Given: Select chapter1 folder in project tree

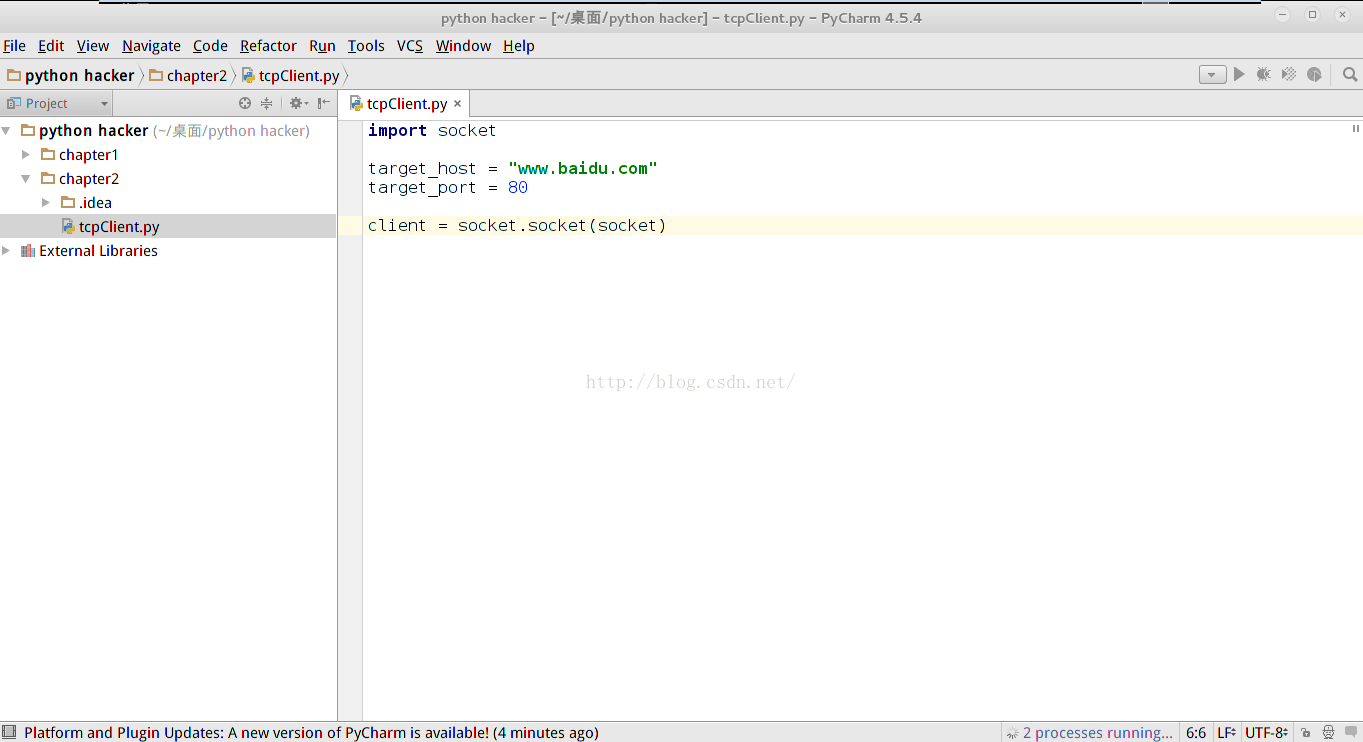Looking at the screenshot, I should point(88,155).
